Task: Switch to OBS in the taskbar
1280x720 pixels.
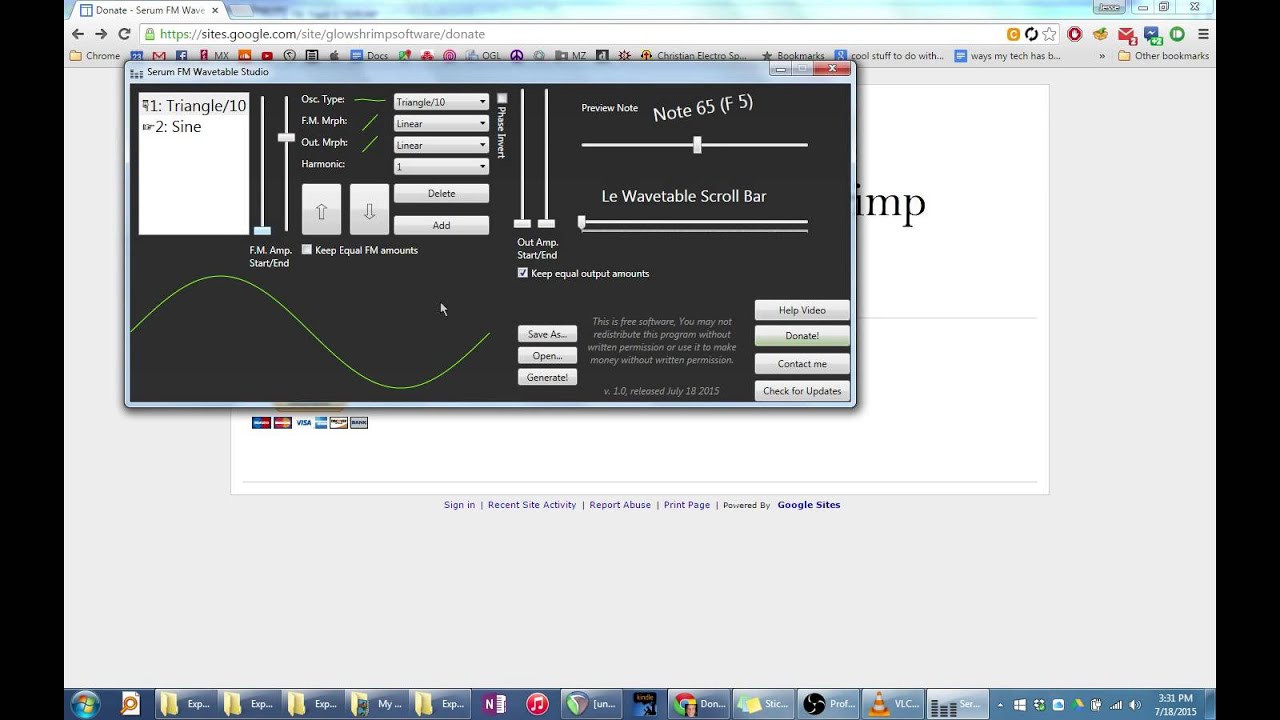Action: tap(829, 704)
